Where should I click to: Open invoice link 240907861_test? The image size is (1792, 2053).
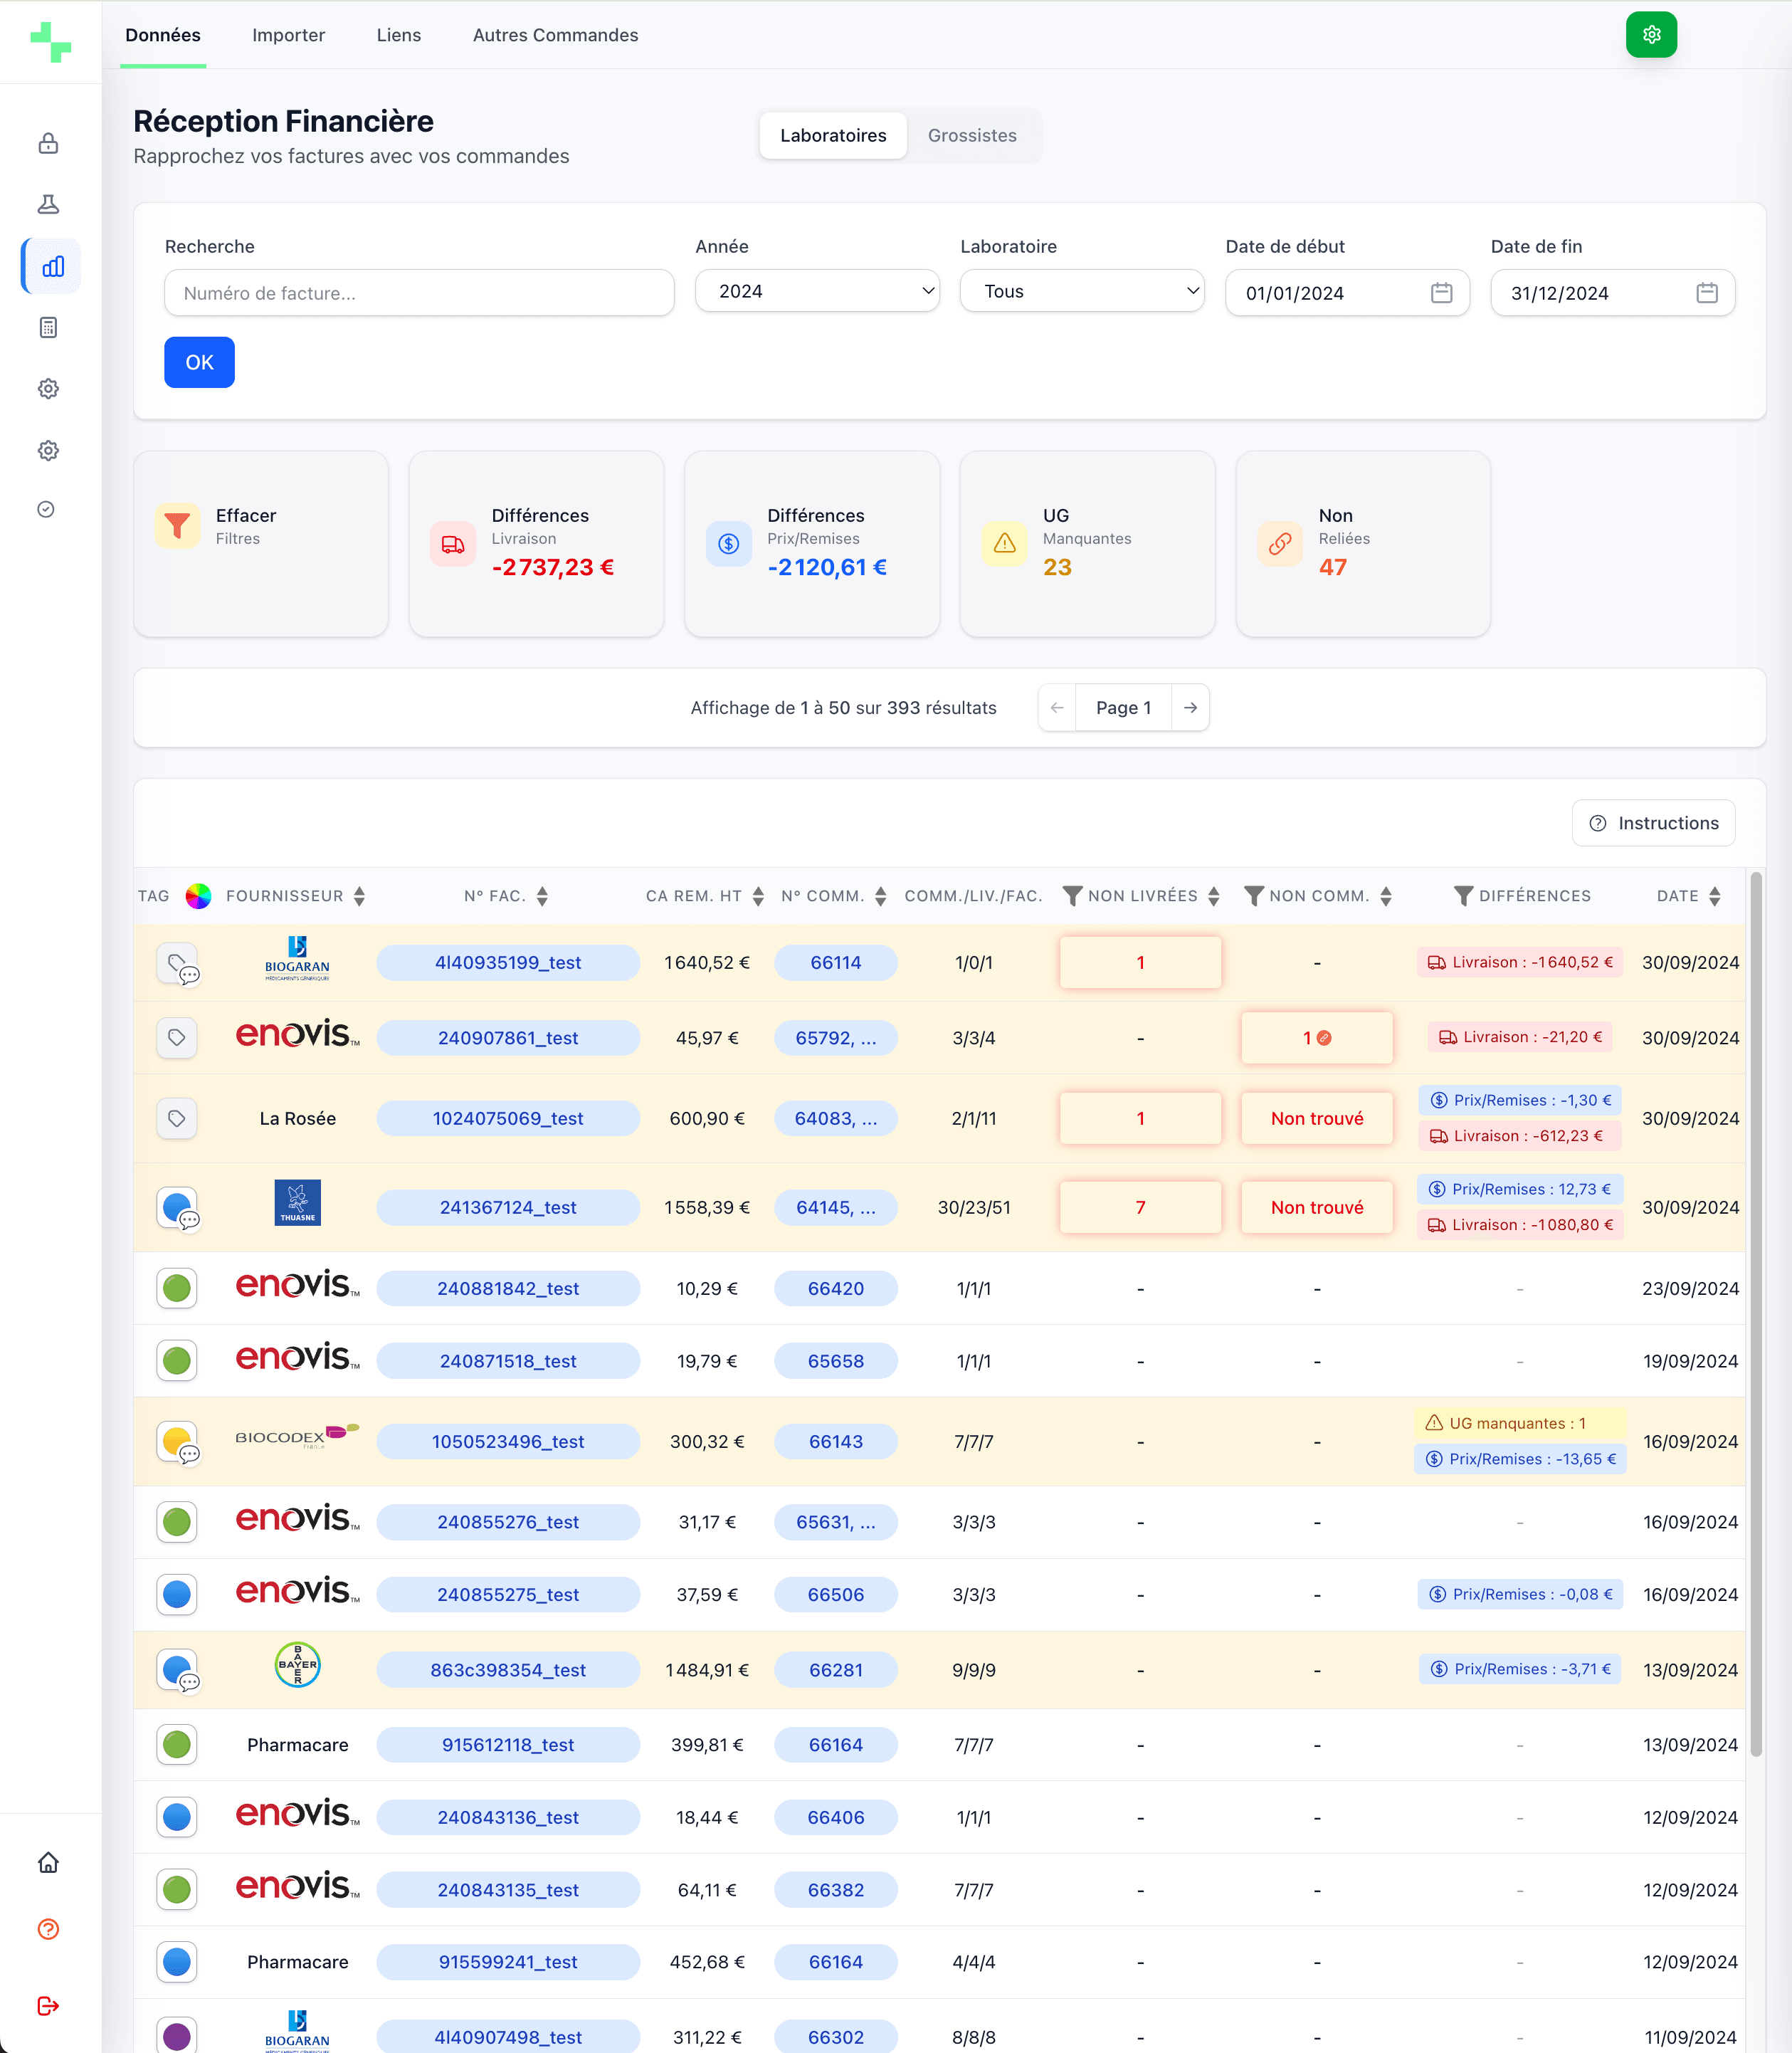[507, 1038]
